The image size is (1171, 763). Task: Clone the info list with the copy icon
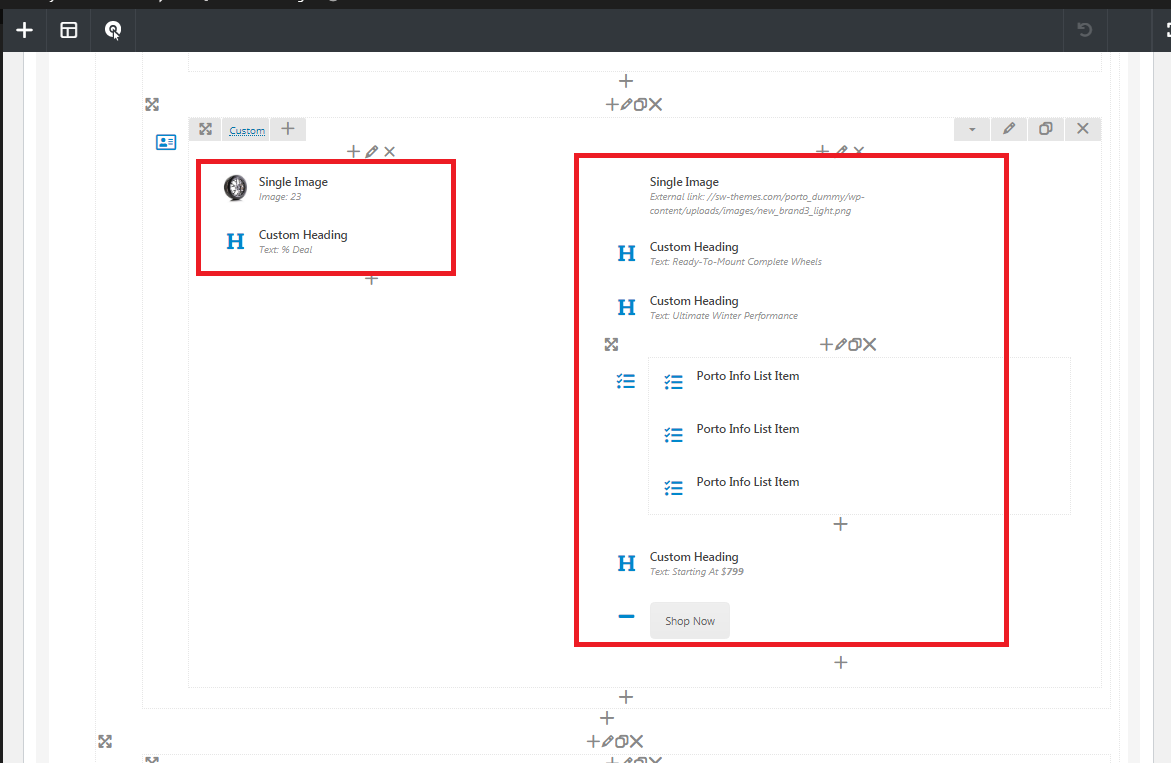pos(855,344)
